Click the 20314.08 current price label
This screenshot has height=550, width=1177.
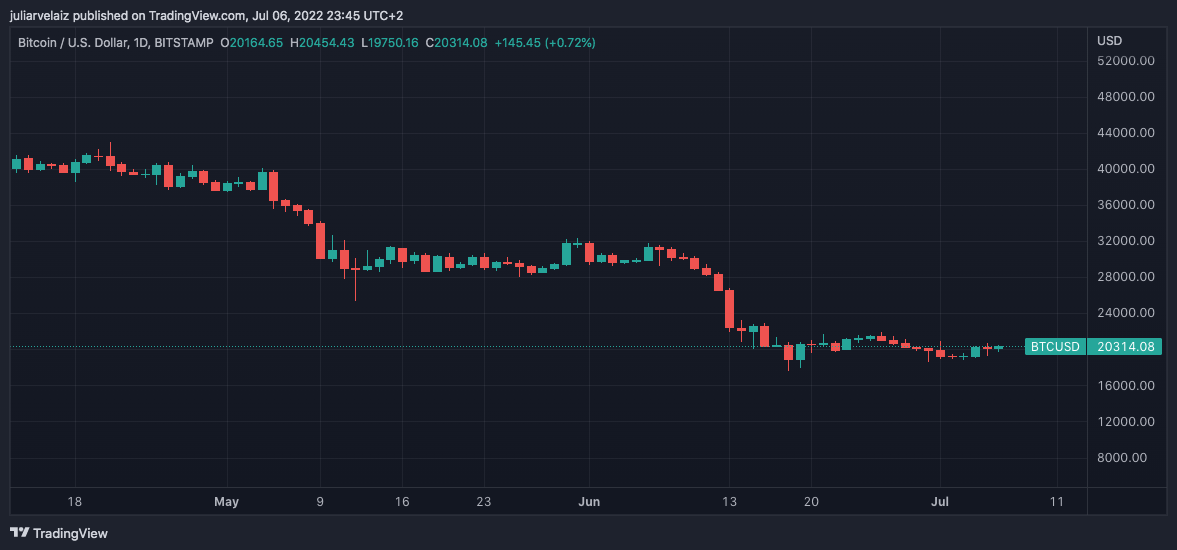click(1126, 347)
